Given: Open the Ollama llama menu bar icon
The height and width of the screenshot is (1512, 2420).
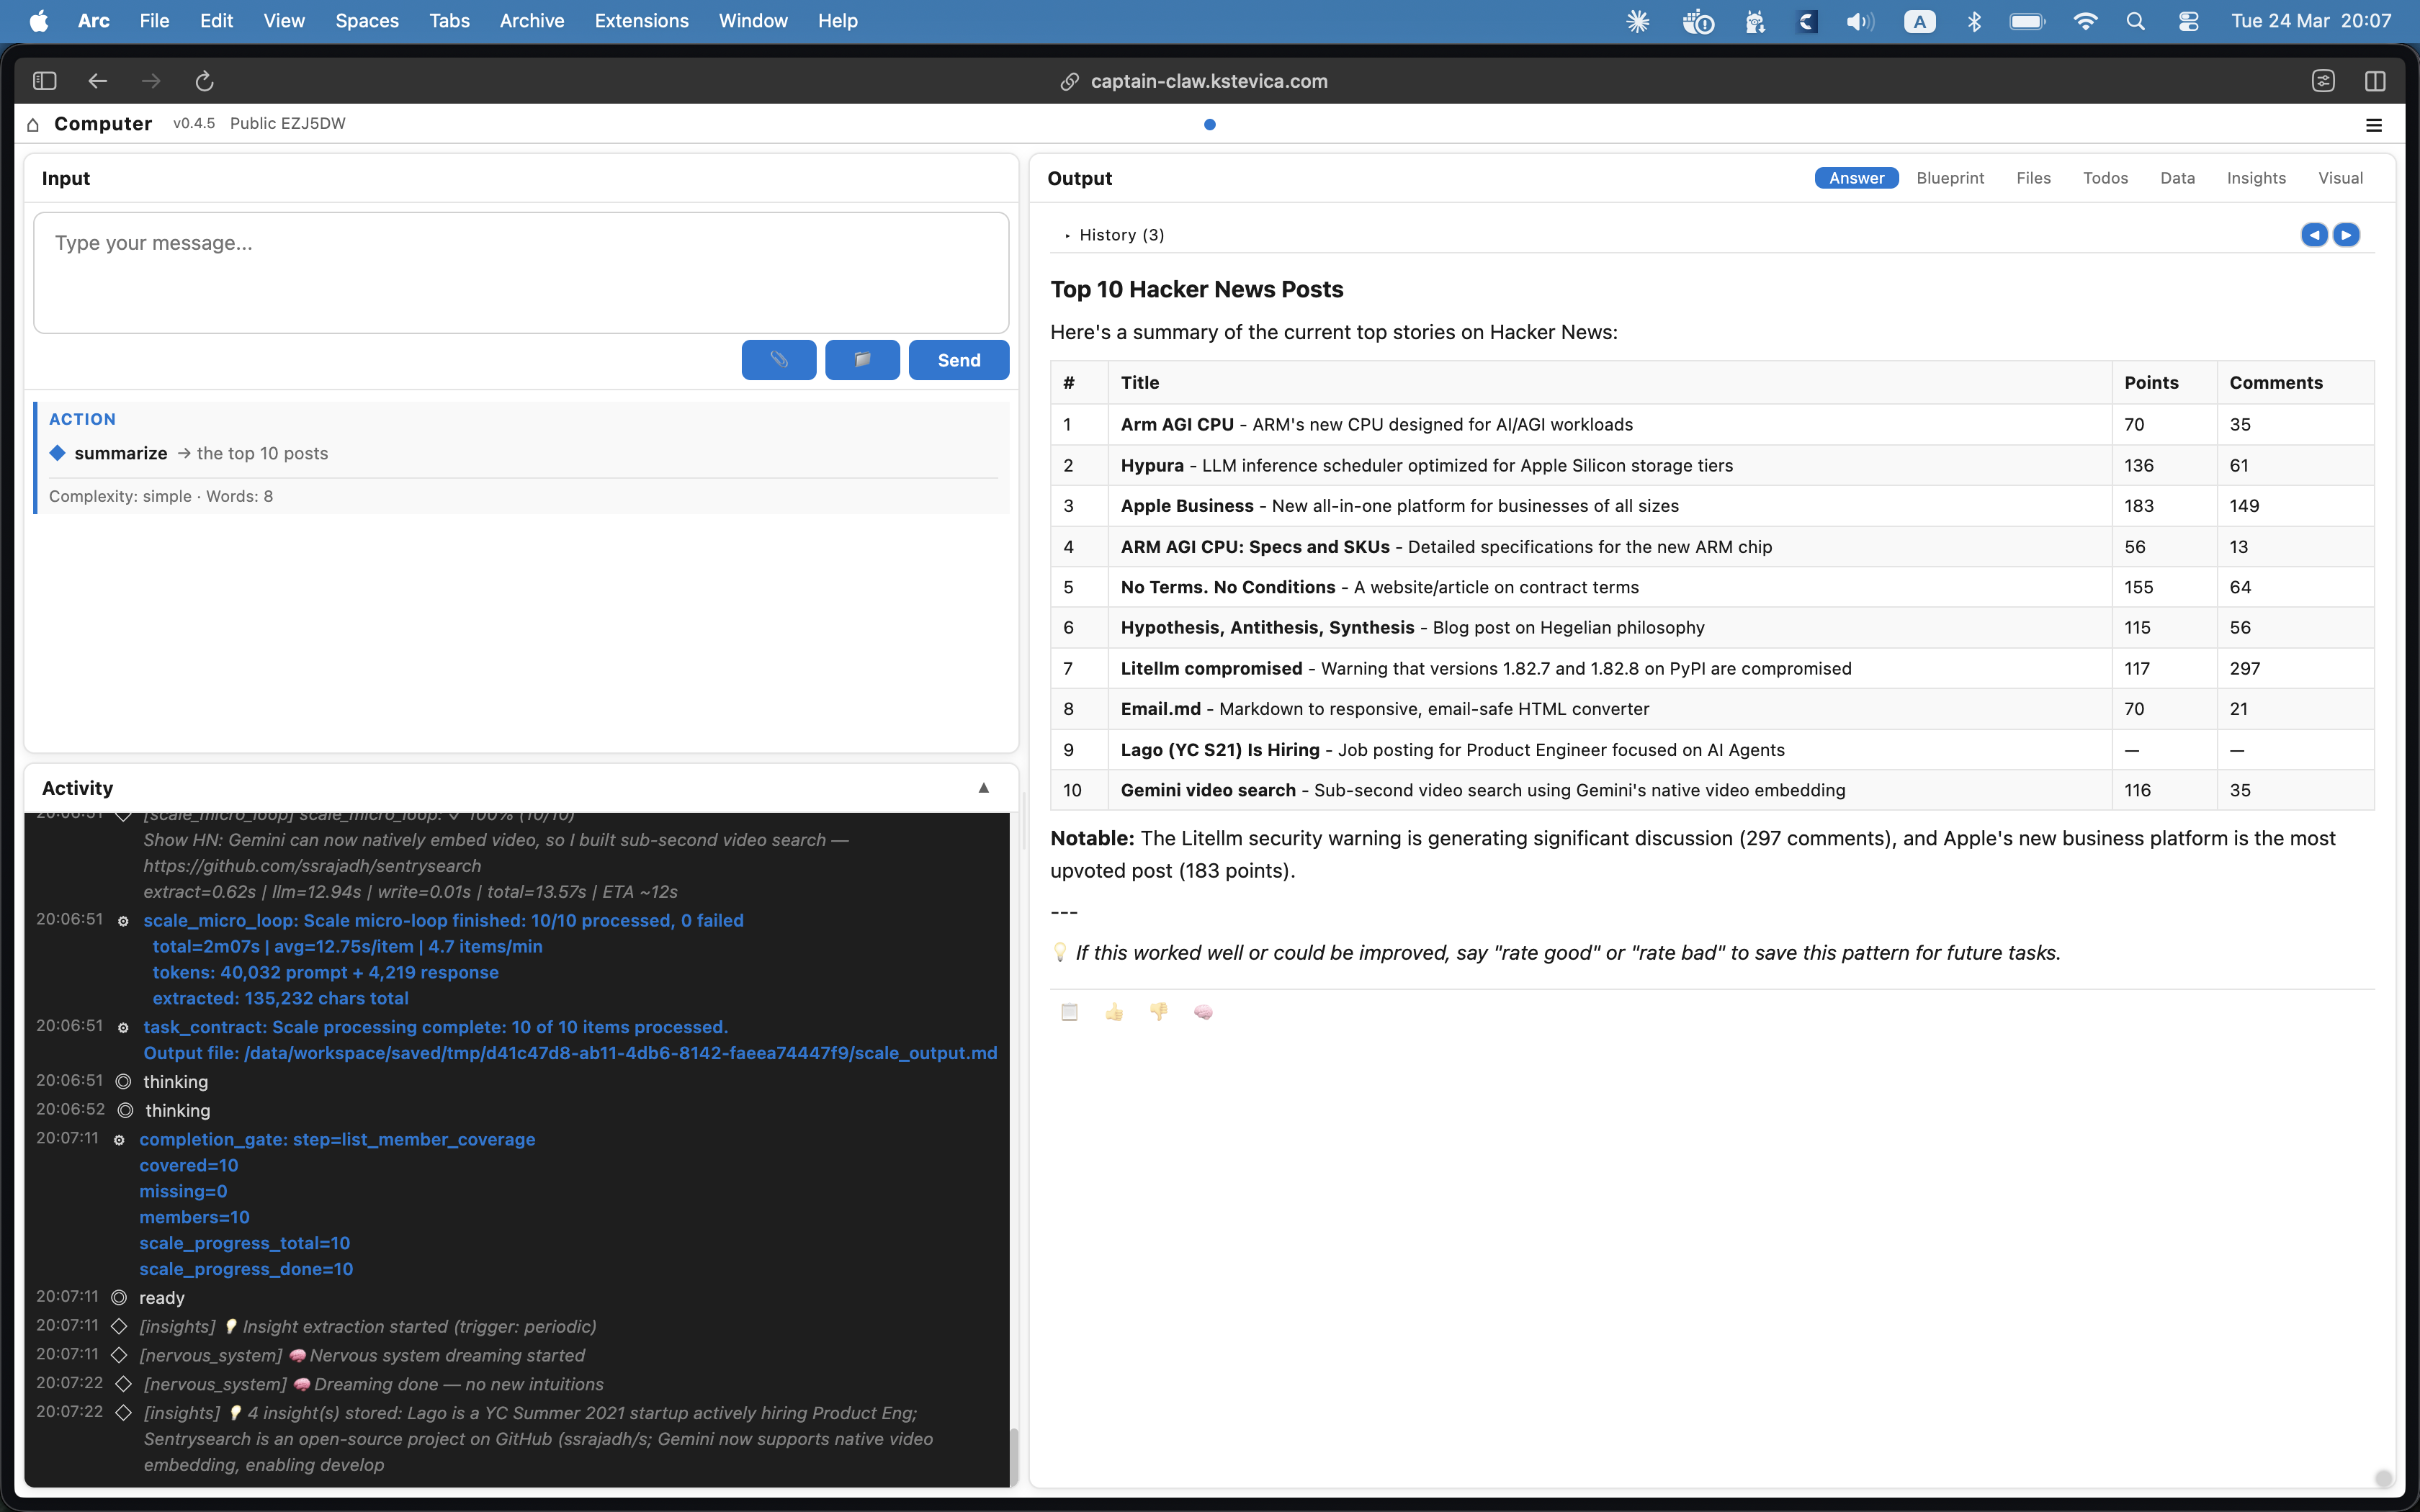Looking at the screenshot, I should coord(1754,21).
